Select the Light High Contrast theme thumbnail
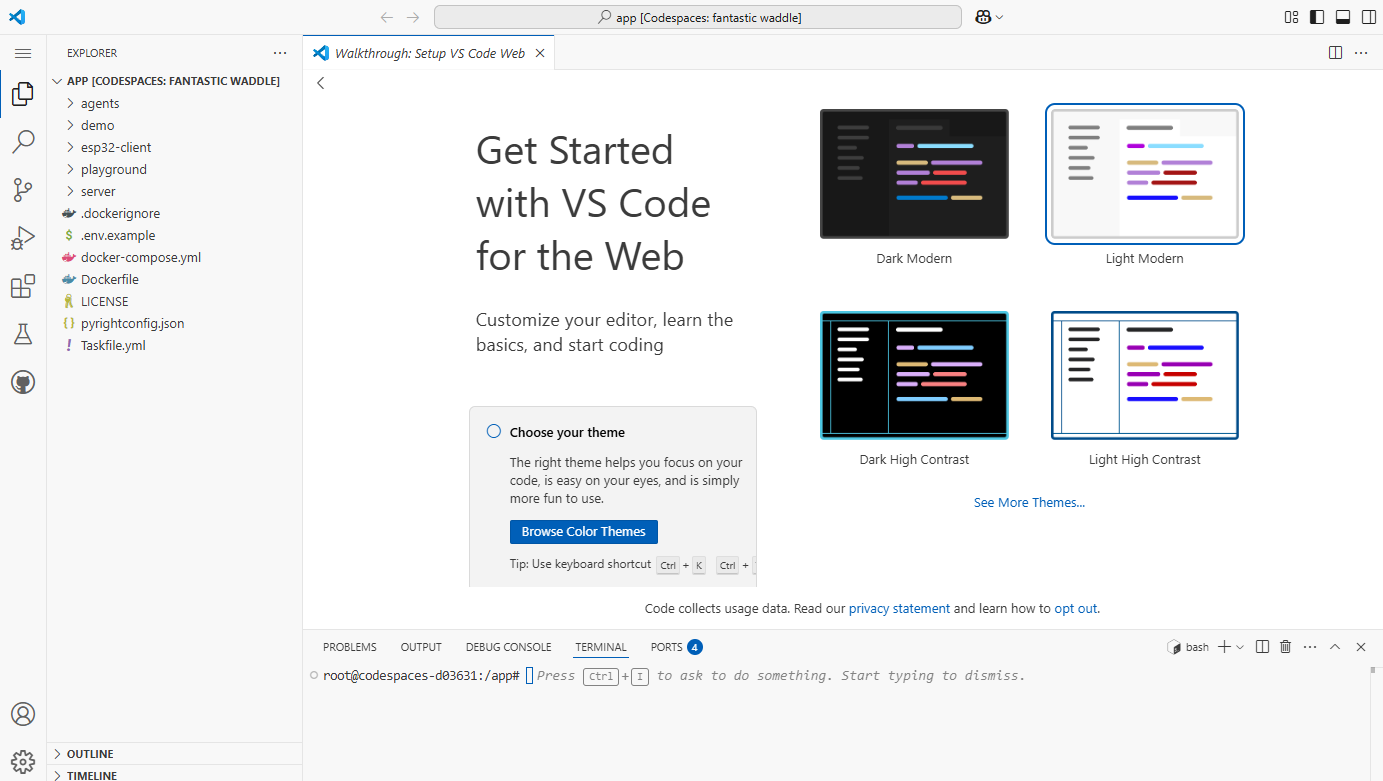Viewport: 1383px width, 781px height. pyautogui.click(x=1145, y=375)
